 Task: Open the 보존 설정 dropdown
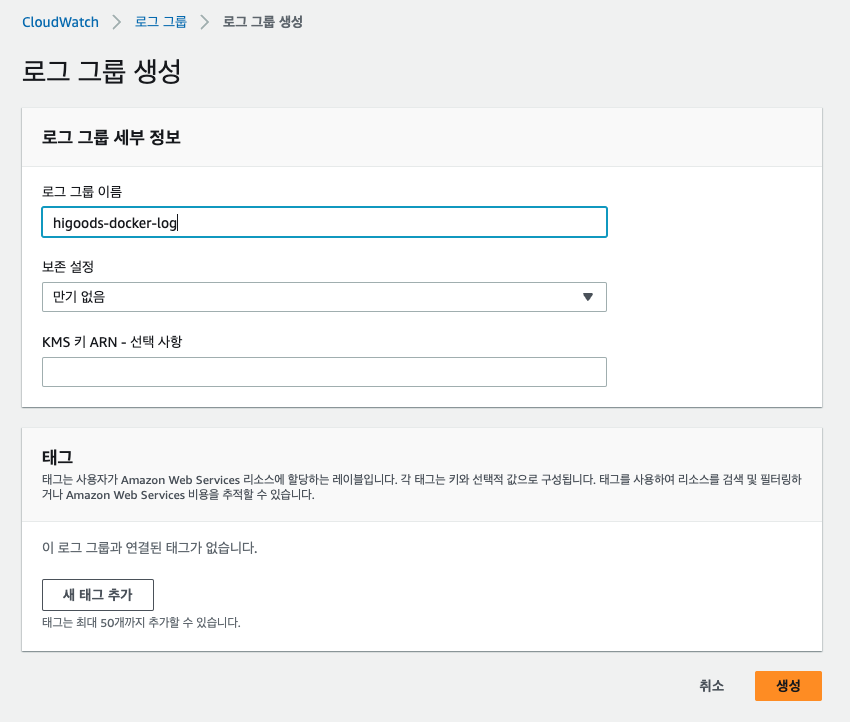[324, 297]
